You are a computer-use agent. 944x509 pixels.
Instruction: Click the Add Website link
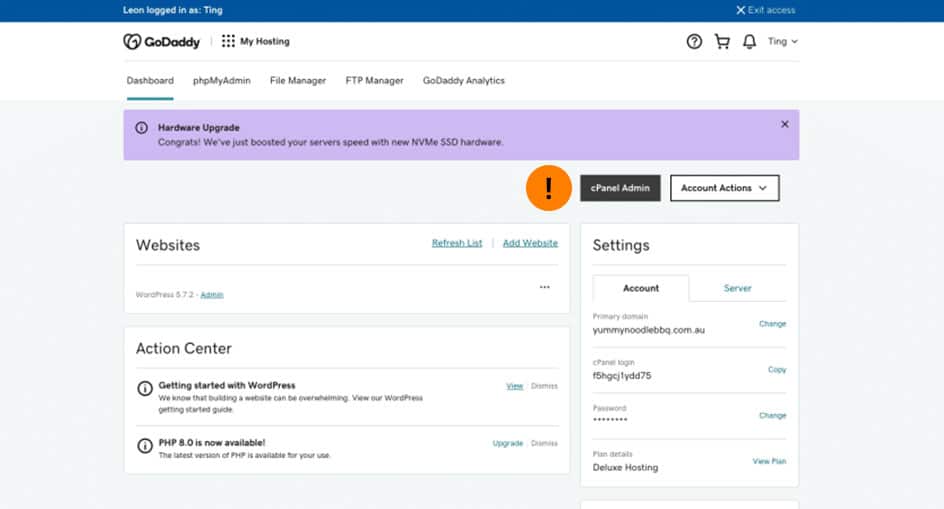click(x=530, y=243)
